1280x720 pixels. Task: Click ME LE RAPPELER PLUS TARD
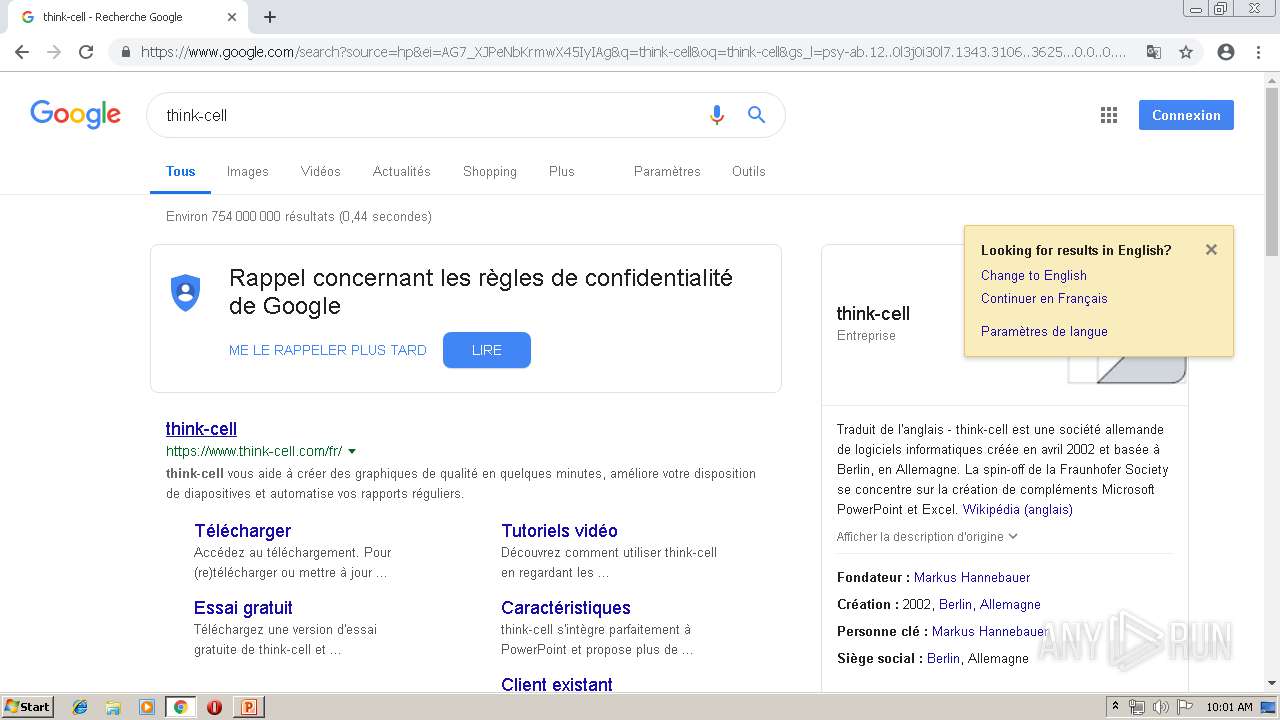(328, 350)
